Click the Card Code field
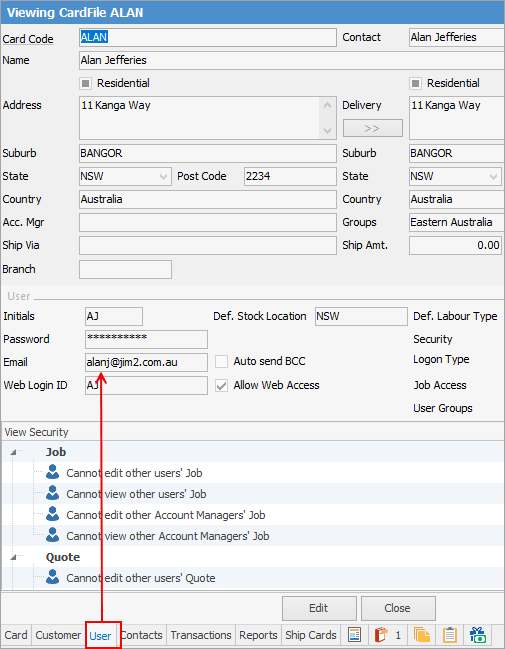 click(208, 37)
